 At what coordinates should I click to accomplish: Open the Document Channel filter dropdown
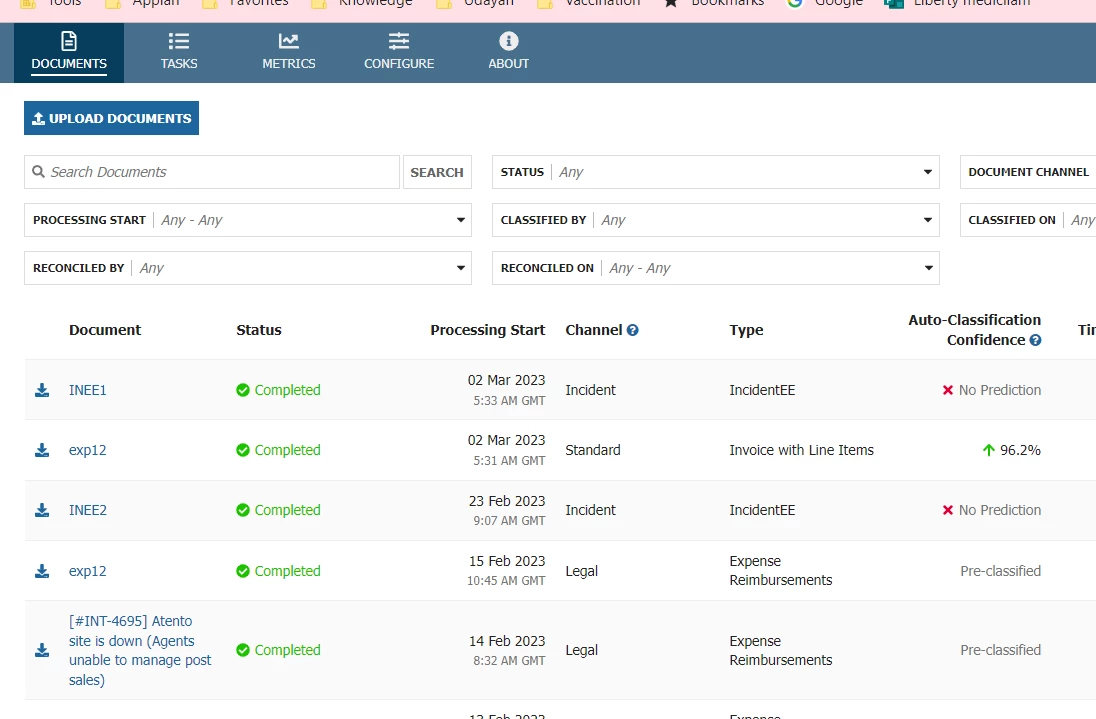[1028, 172]
